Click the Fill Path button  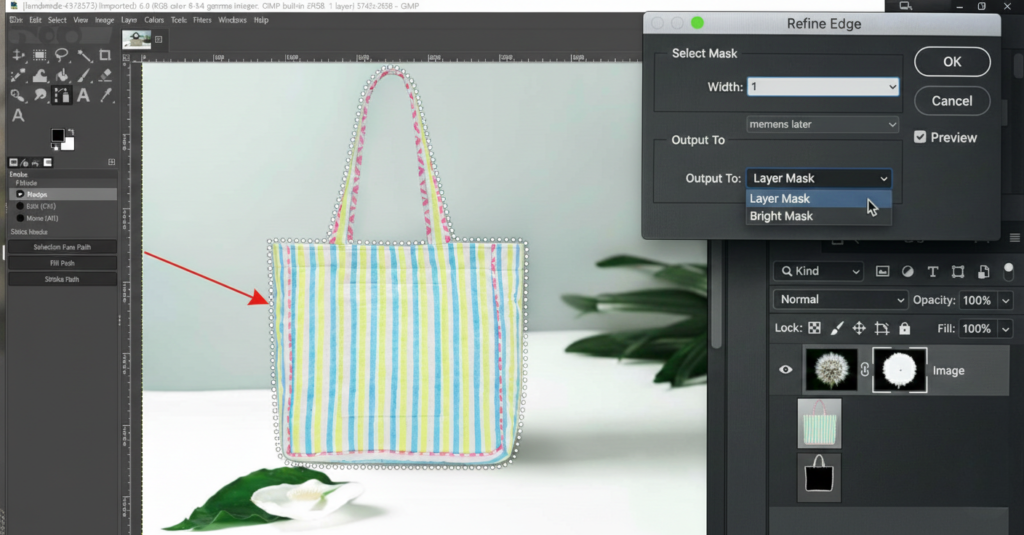[x=62, y=263]
